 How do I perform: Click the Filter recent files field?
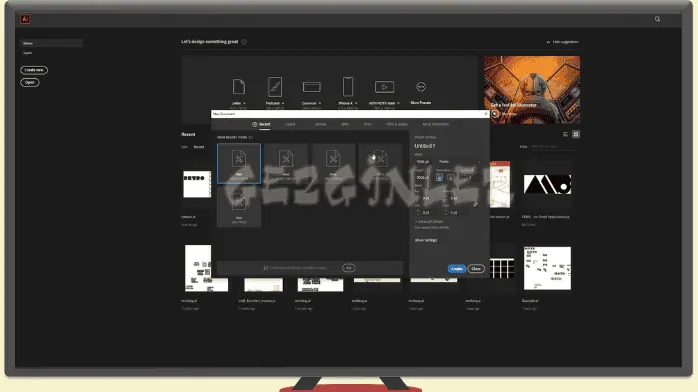click(x=555, y=147)
